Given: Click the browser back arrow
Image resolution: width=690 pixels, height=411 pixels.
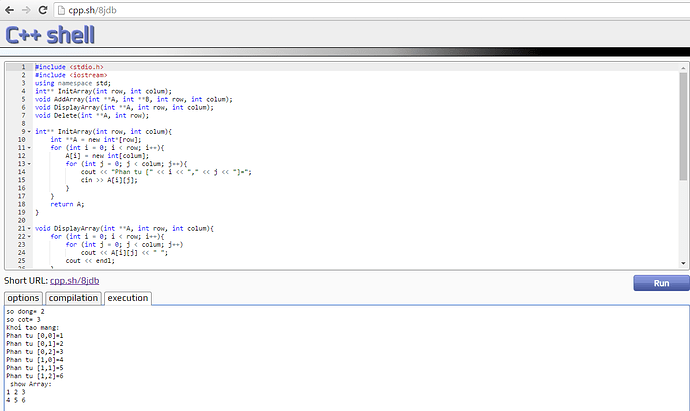Looking at the screenshot, I should pyautogui.click(x=9, y=8).
